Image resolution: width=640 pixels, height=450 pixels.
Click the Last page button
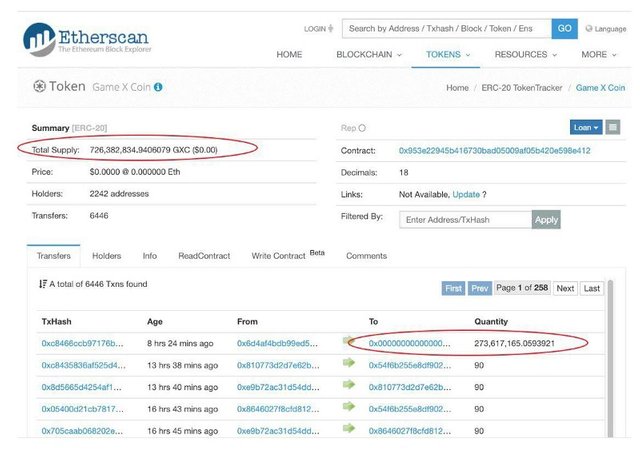(591, 288)
